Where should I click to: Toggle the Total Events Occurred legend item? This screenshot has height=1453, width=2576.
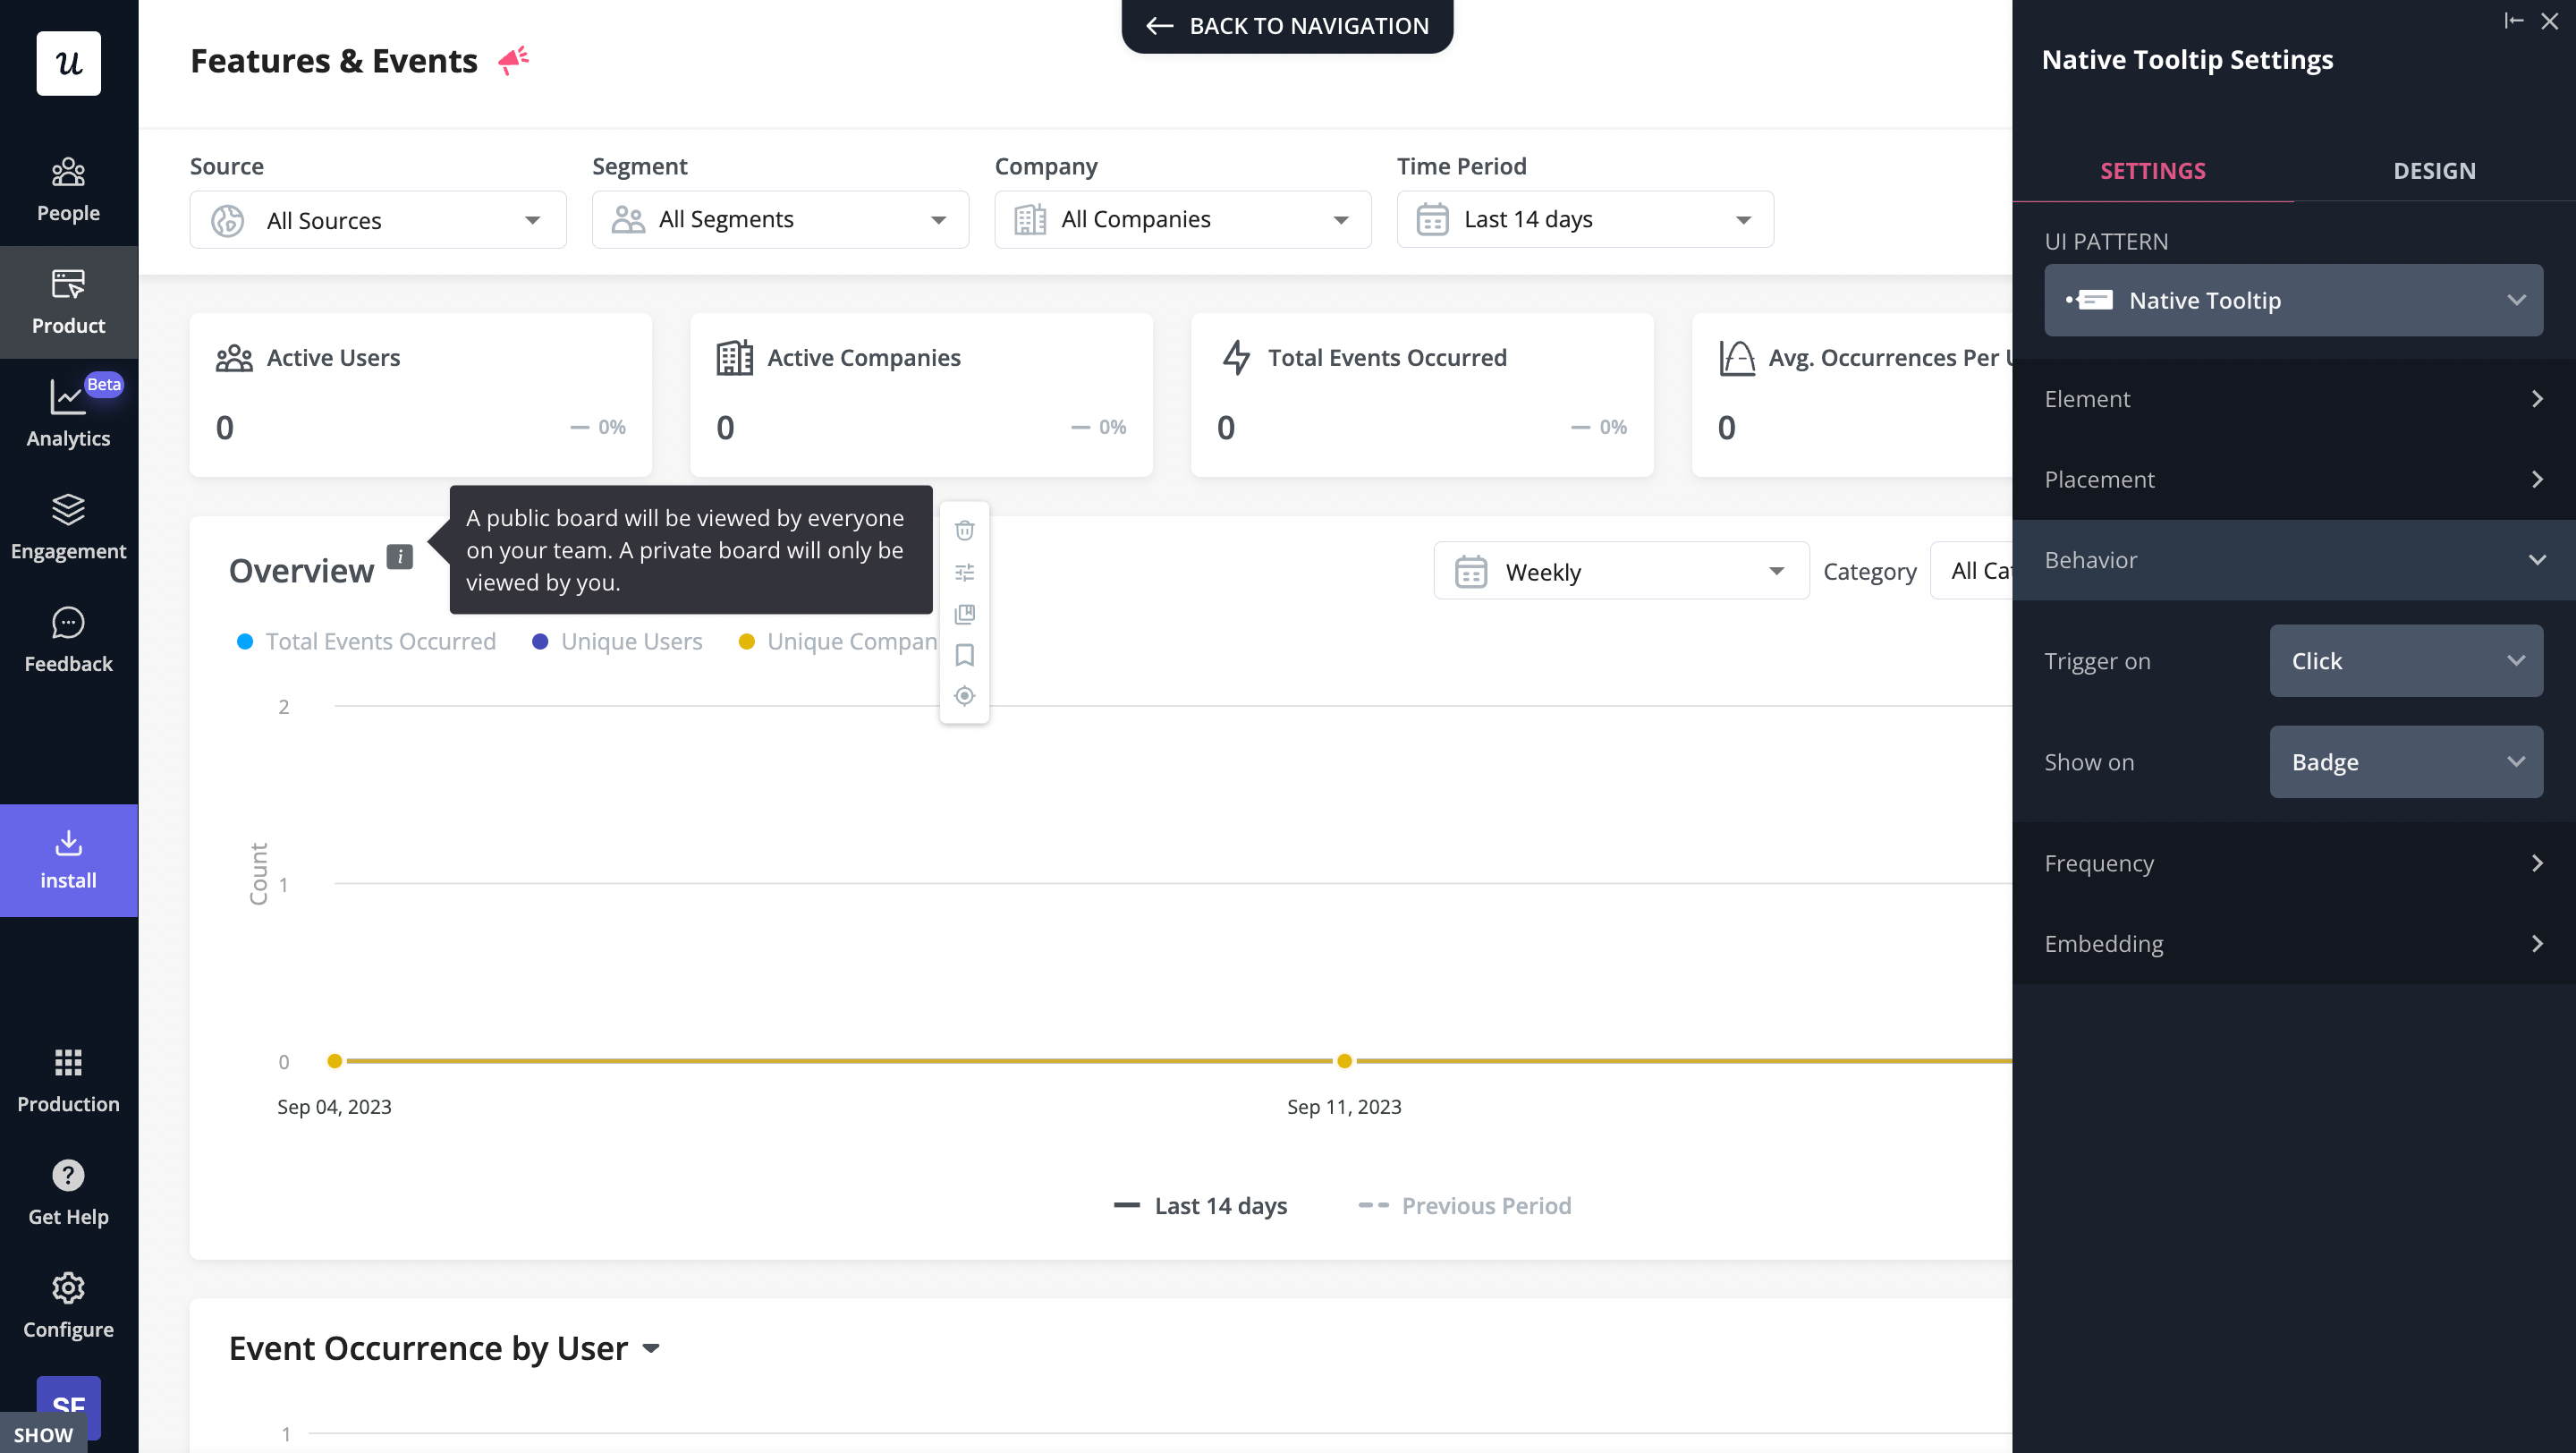point(380,641)
